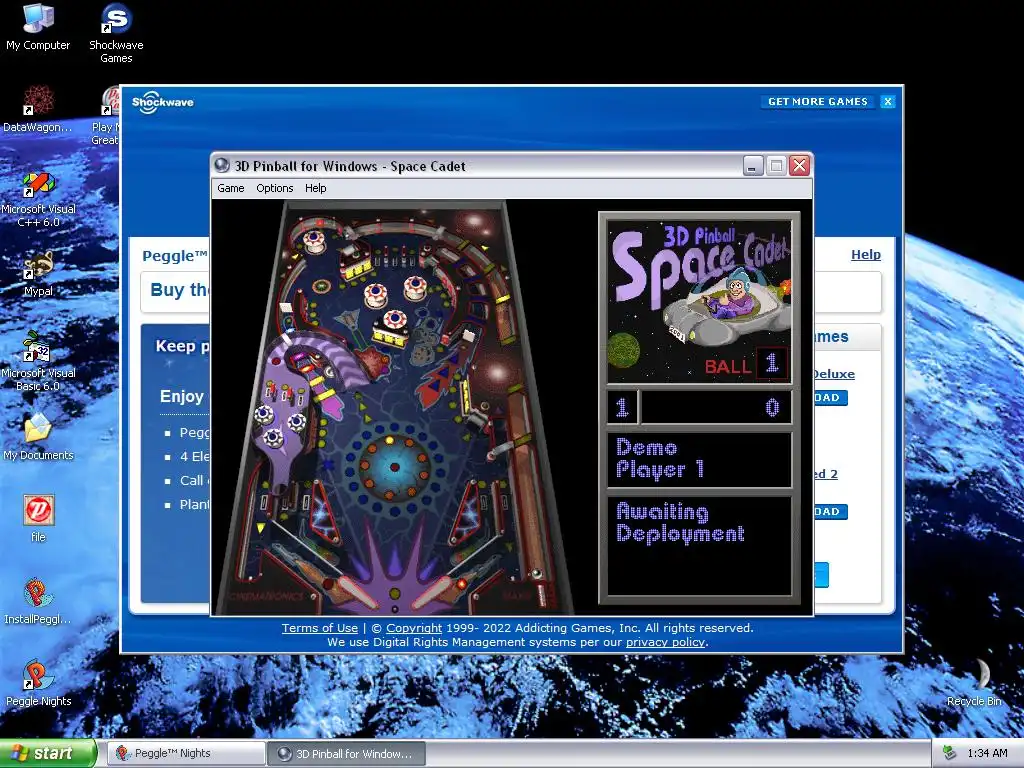Select the DataWagon desktop shortcut
The width and height of the screenshot is (1024, 768).
[x=38, y=108]
